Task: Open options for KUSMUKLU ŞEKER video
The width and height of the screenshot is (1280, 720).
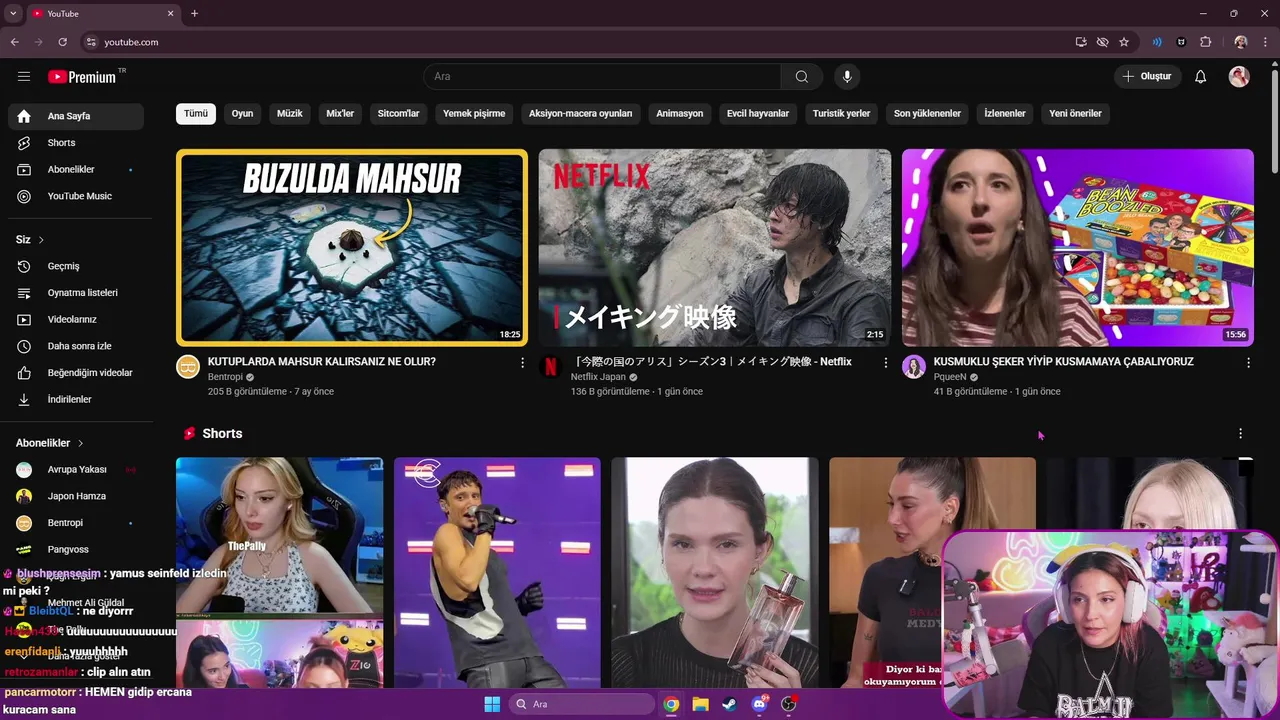Action: coord(1248,363)
